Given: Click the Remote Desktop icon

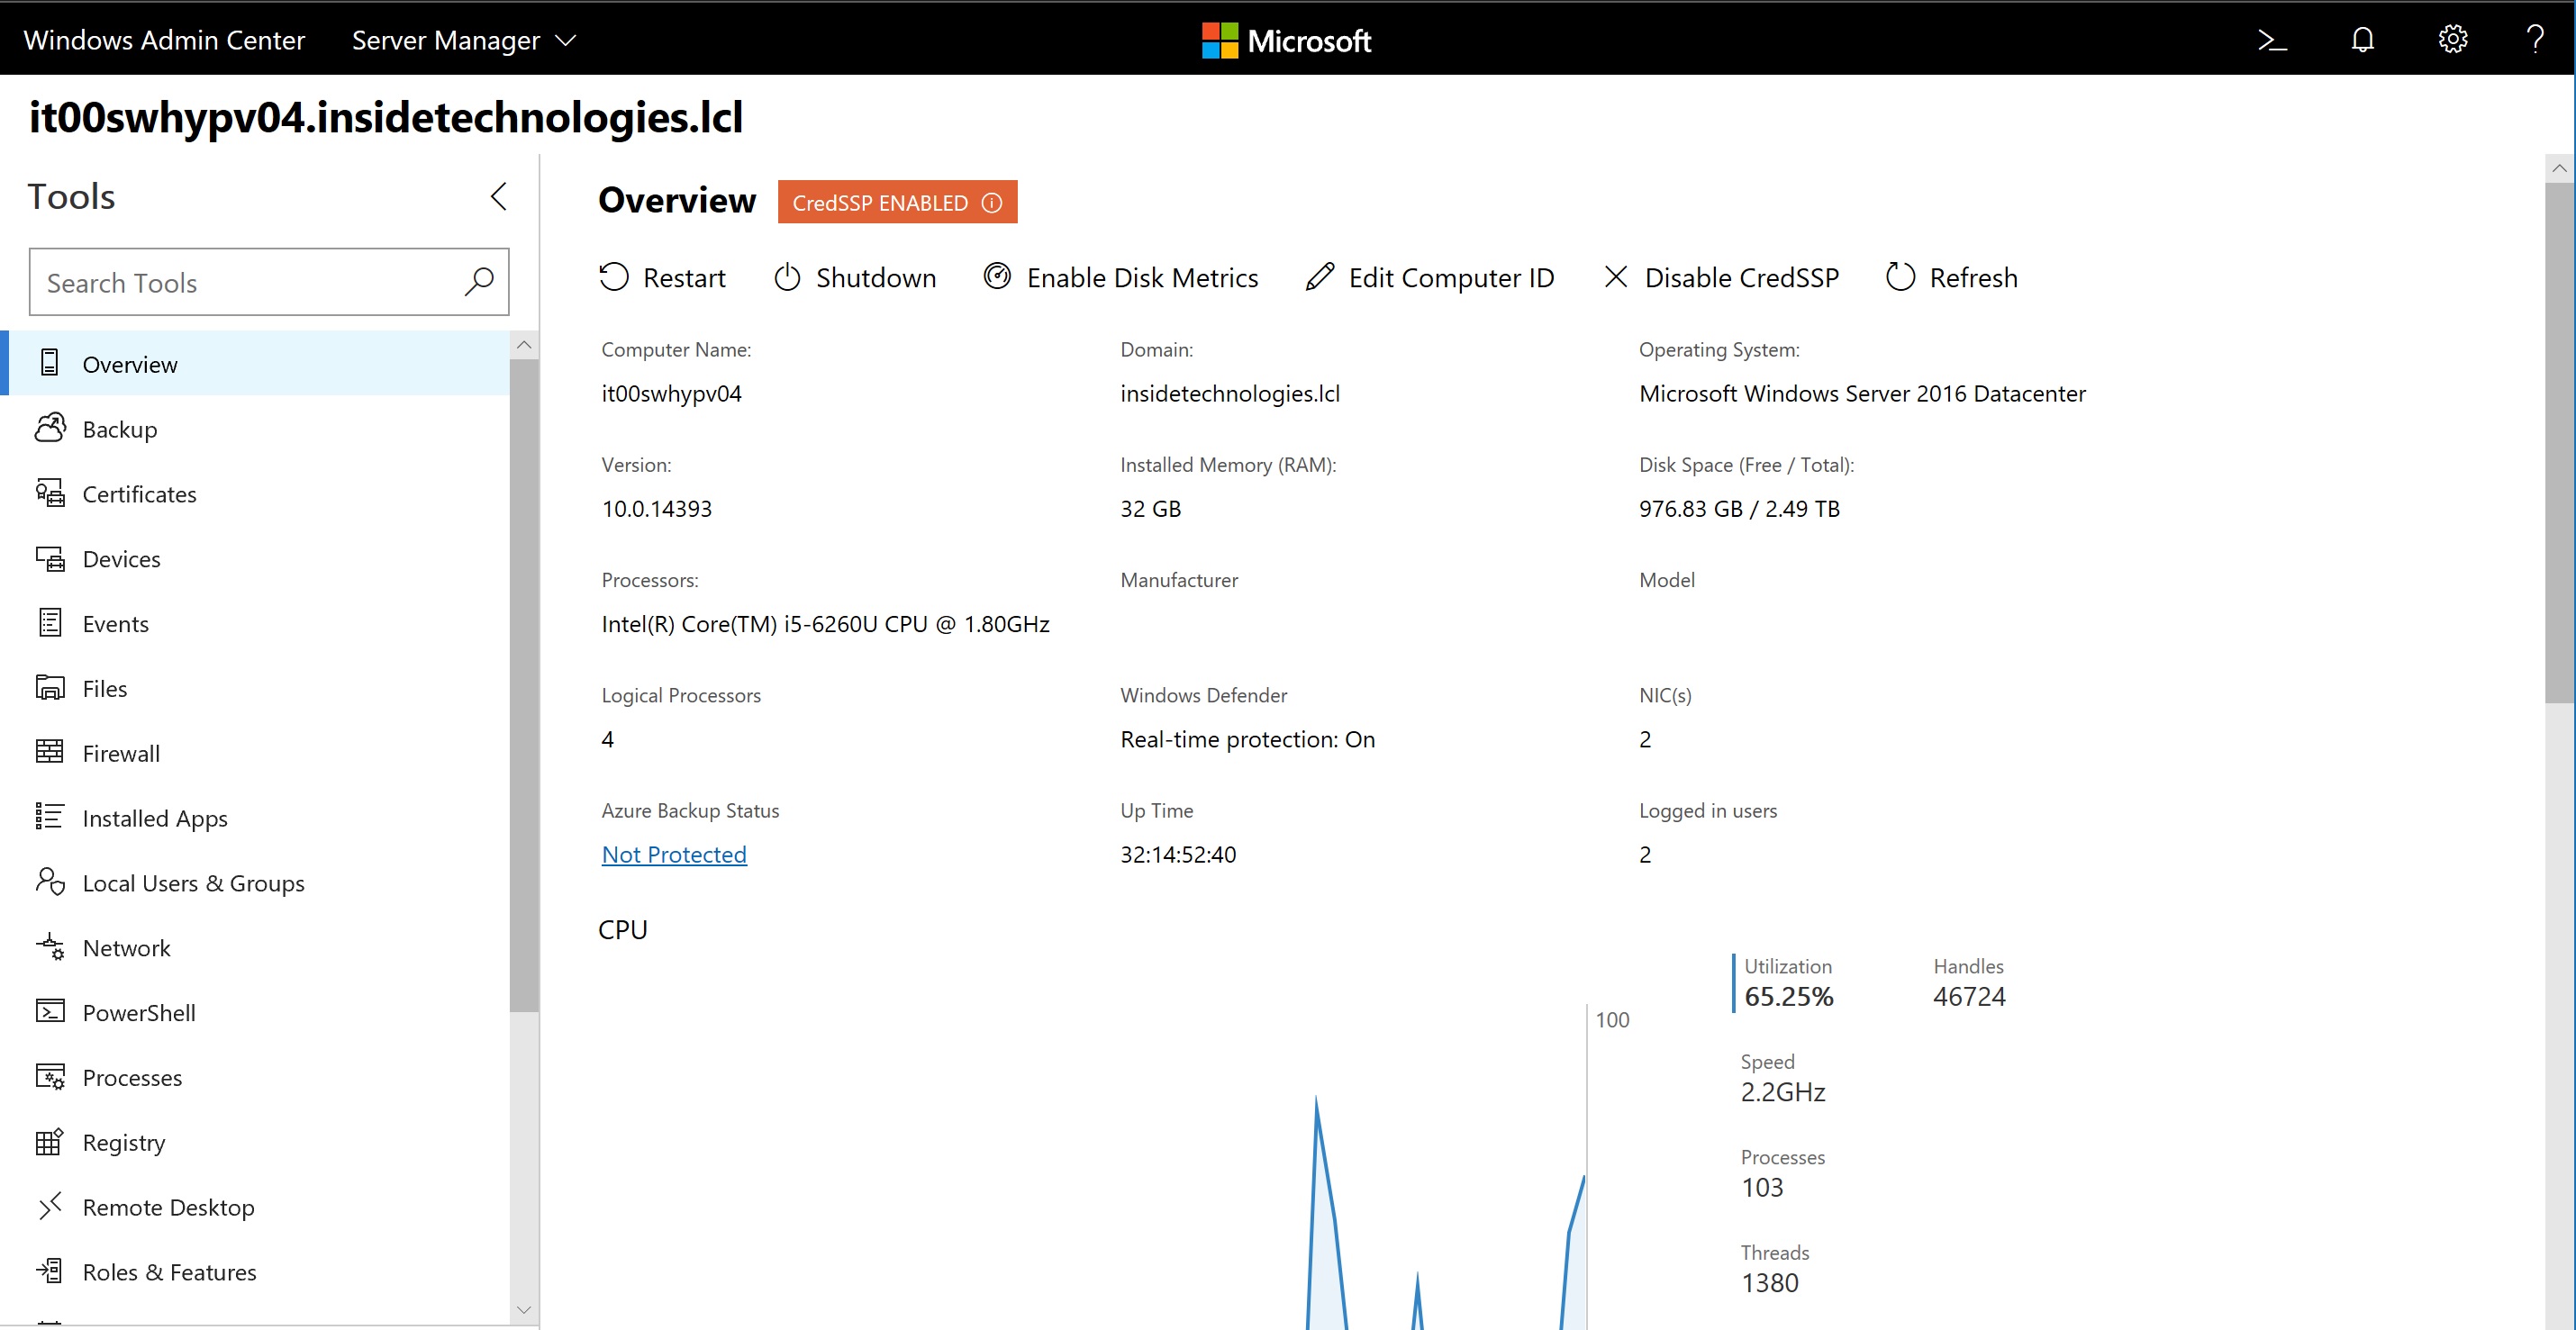Looking at the screenshot, I should coord(50,1206).
